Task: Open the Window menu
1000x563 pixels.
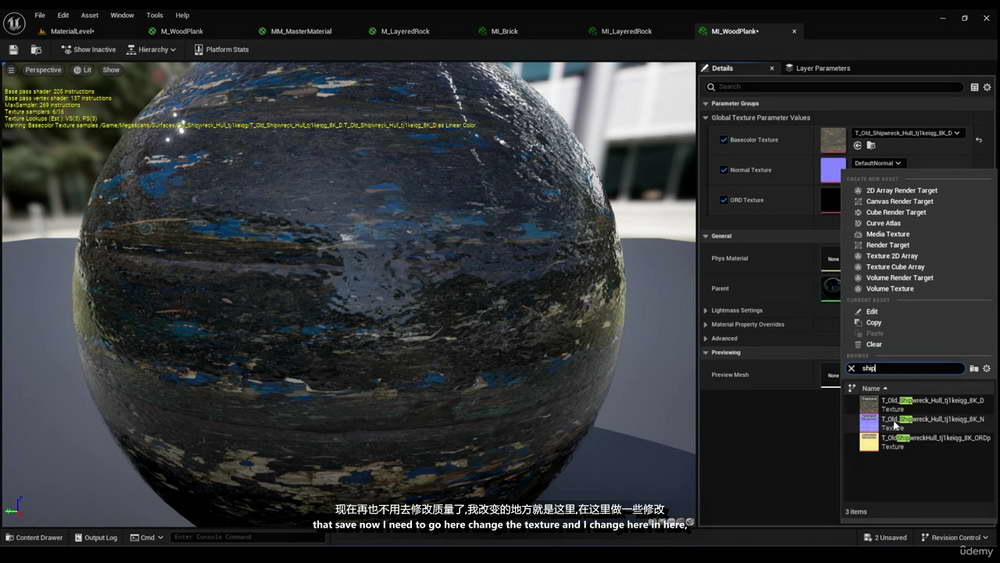Action: click(122, 15)
